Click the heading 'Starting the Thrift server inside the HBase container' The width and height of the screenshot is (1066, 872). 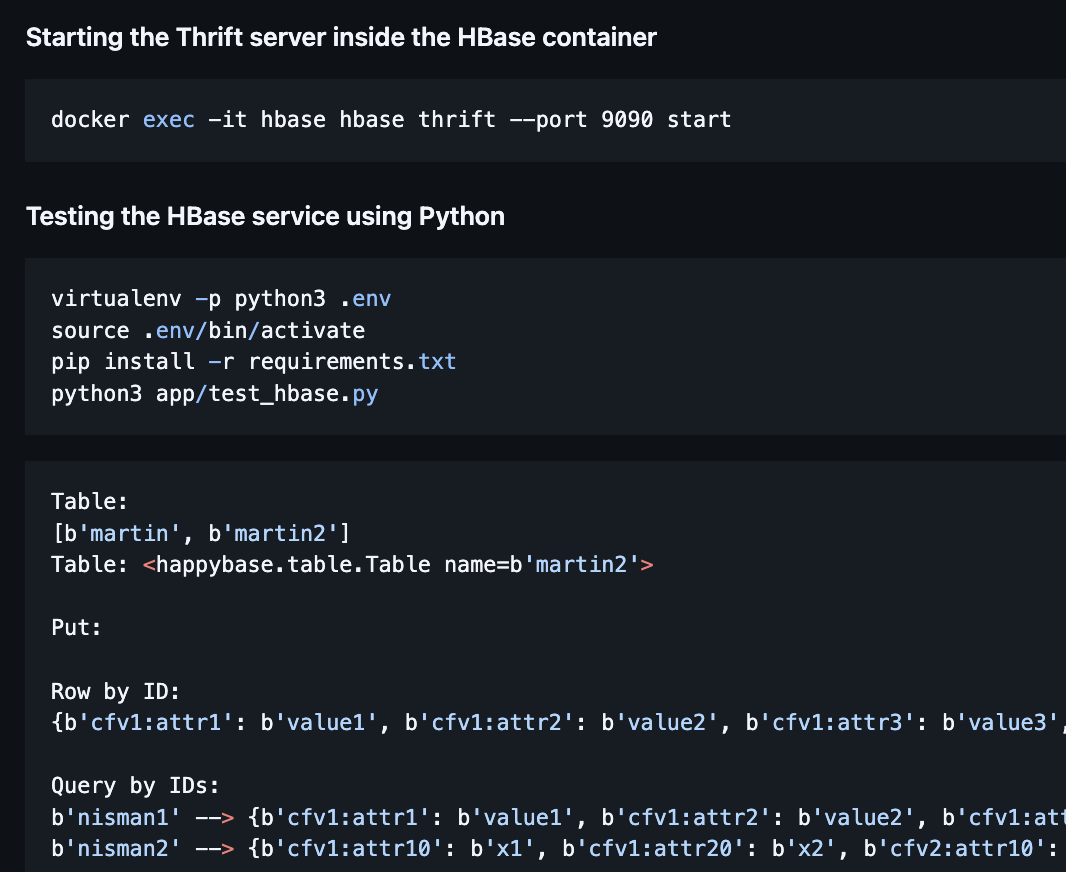(x=341, y=37)
